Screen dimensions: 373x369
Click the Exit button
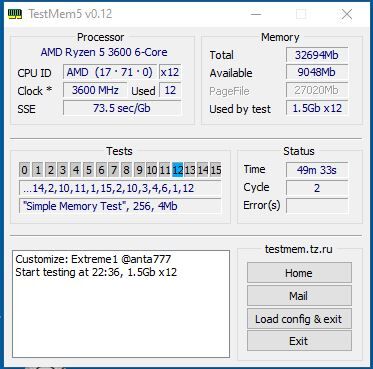(299, 341)
